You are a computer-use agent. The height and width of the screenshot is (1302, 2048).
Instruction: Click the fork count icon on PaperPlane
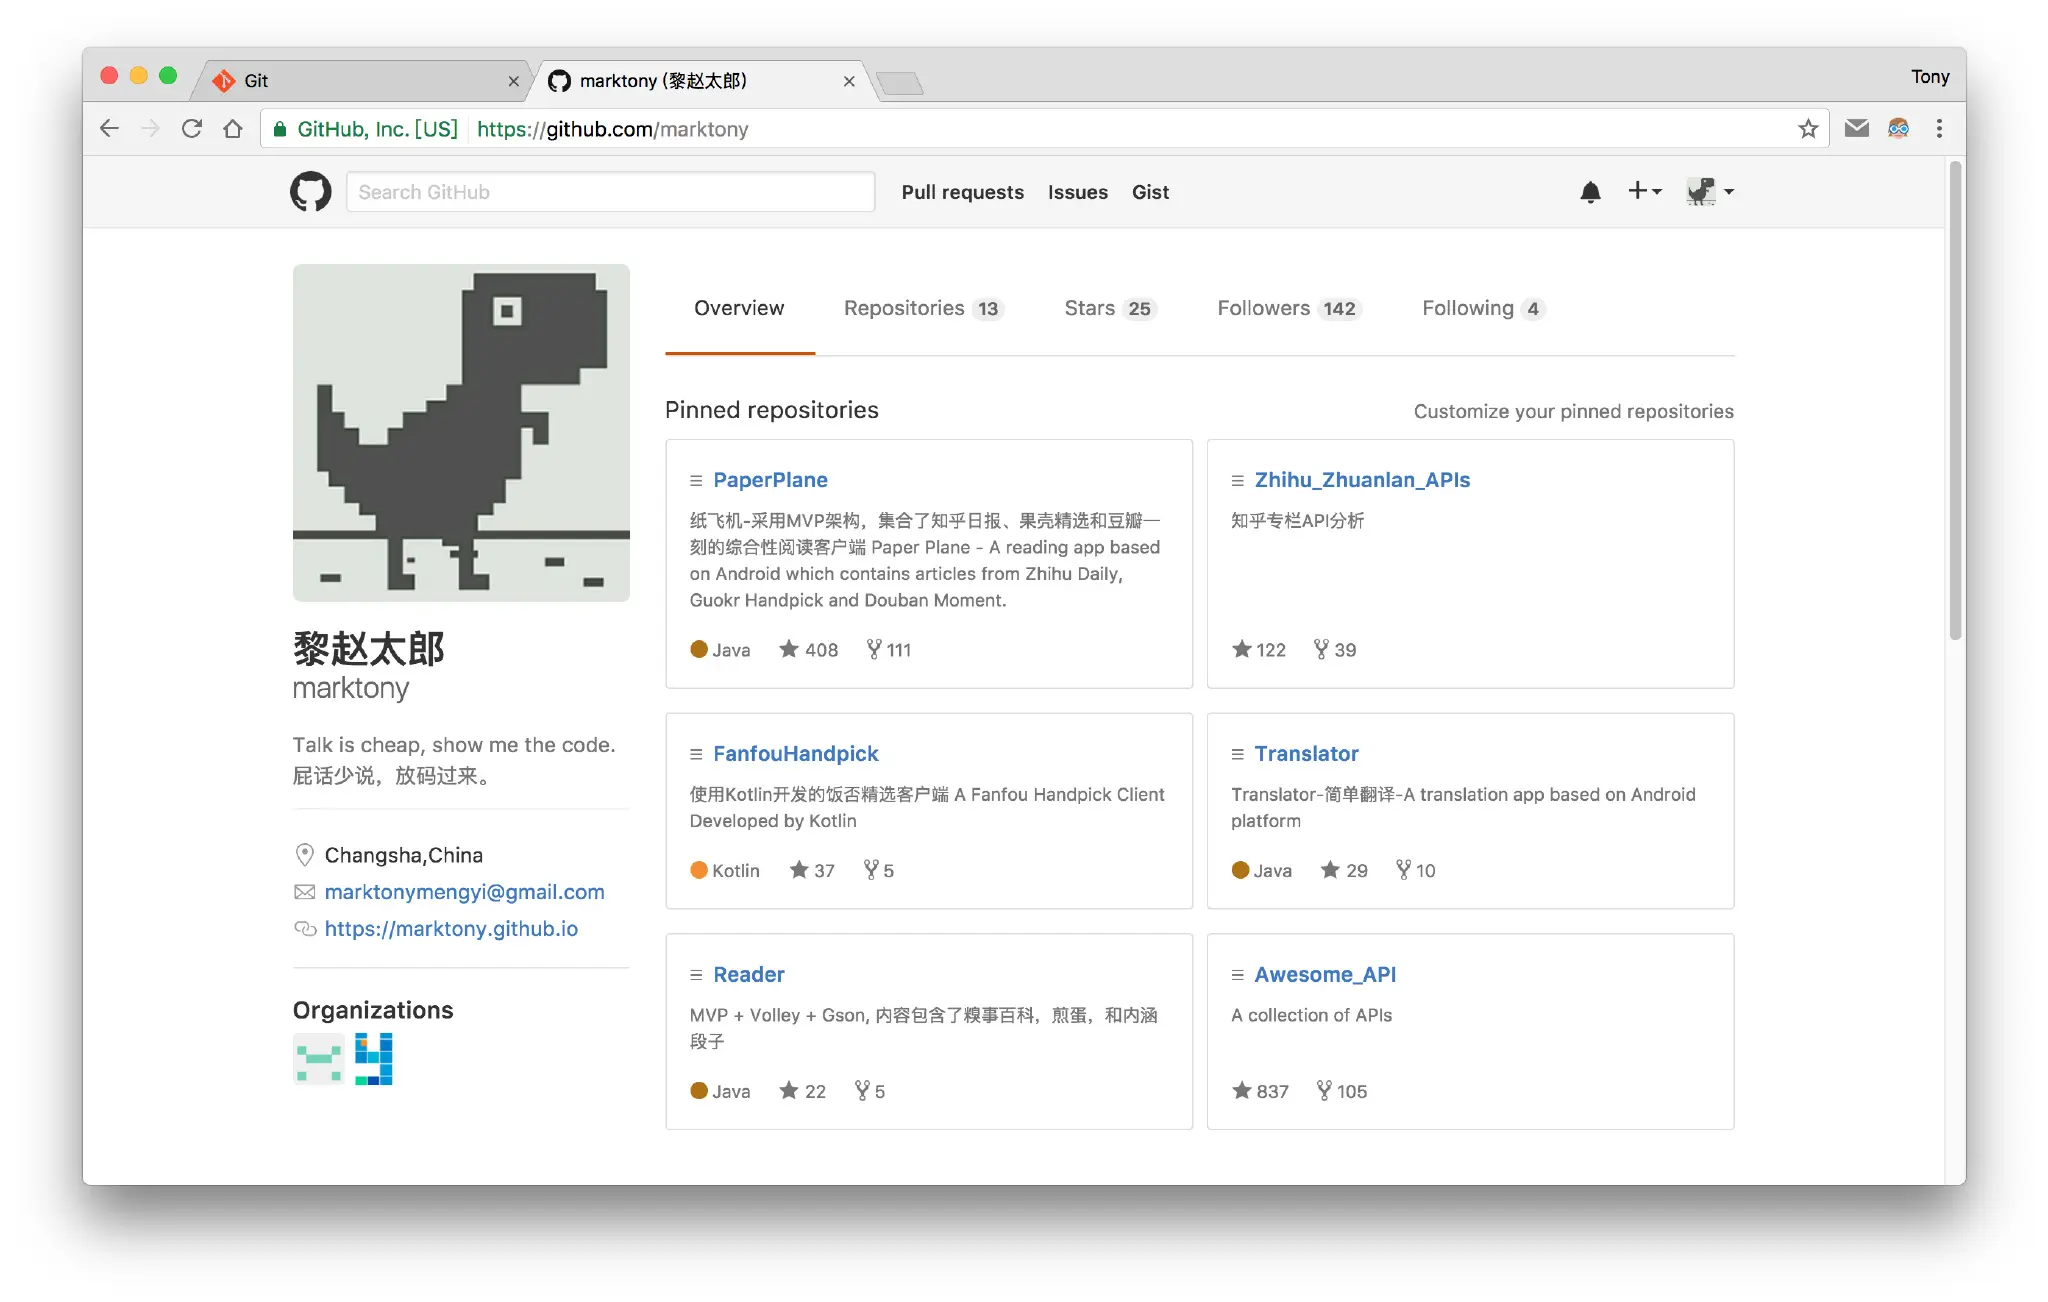pos(874,649)
